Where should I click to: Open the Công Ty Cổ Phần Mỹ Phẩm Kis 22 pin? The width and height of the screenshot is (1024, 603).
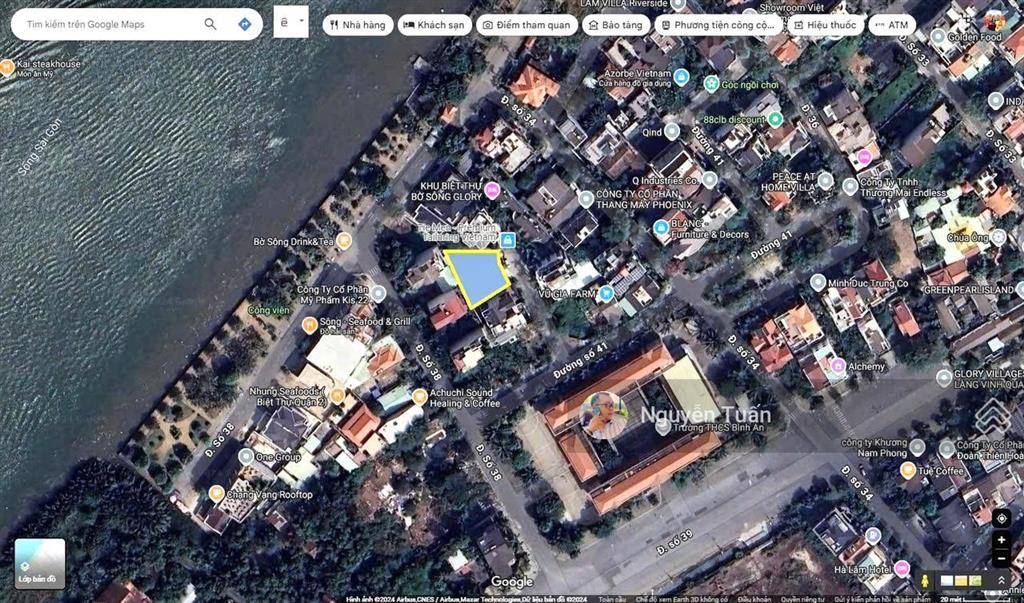pyautogui.click(x=379, y=293)
